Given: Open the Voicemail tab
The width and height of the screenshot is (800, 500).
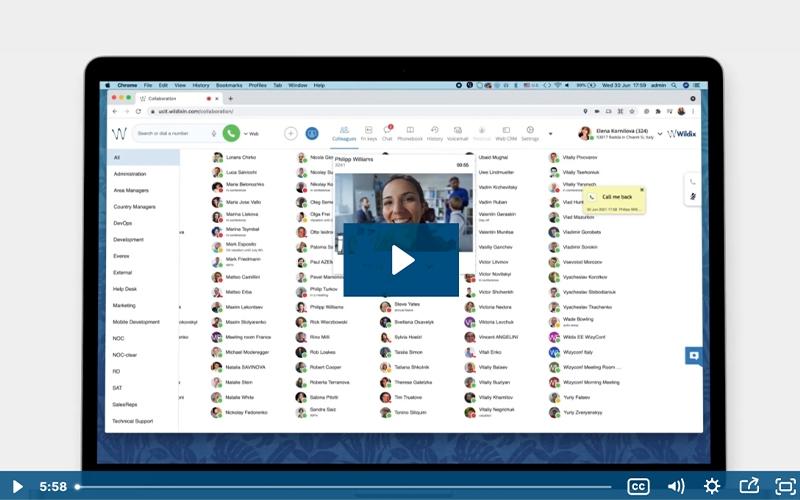Looking at the screenshot, I should (x=458, y=134).
